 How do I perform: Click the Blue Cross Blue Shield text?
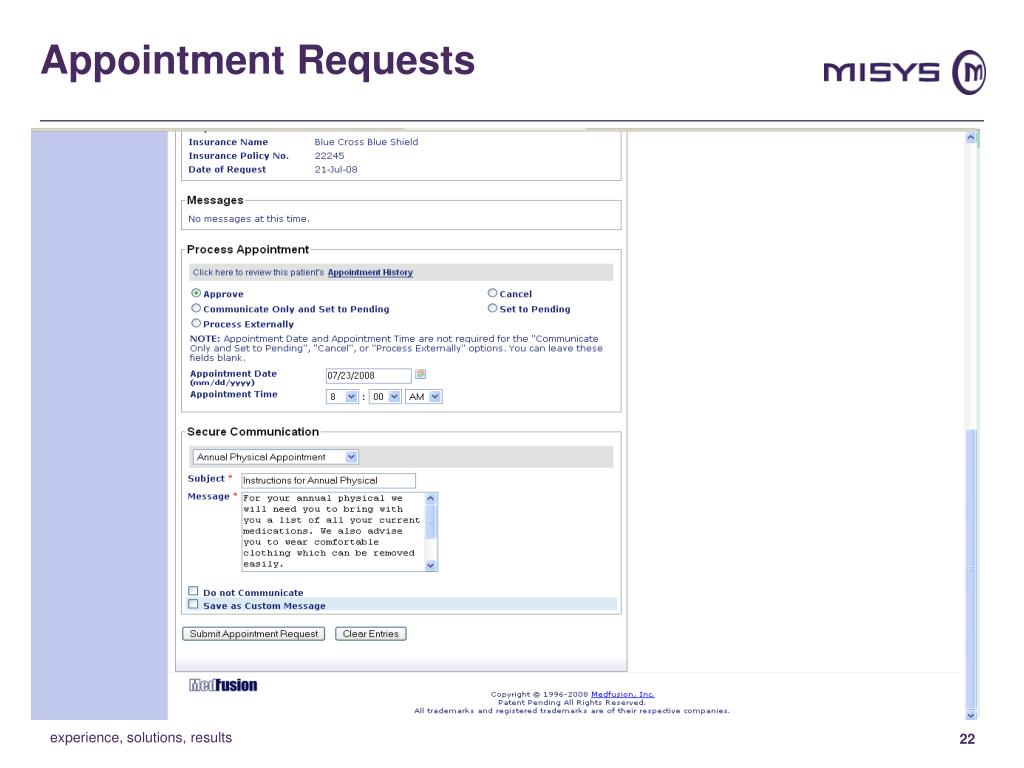click(366, 142)
